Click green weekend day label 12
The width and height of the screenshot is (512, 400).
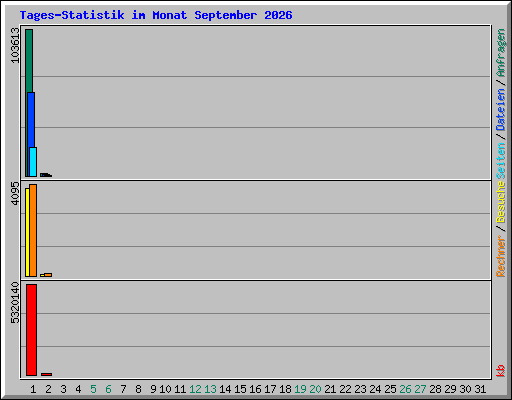(195, 389)
